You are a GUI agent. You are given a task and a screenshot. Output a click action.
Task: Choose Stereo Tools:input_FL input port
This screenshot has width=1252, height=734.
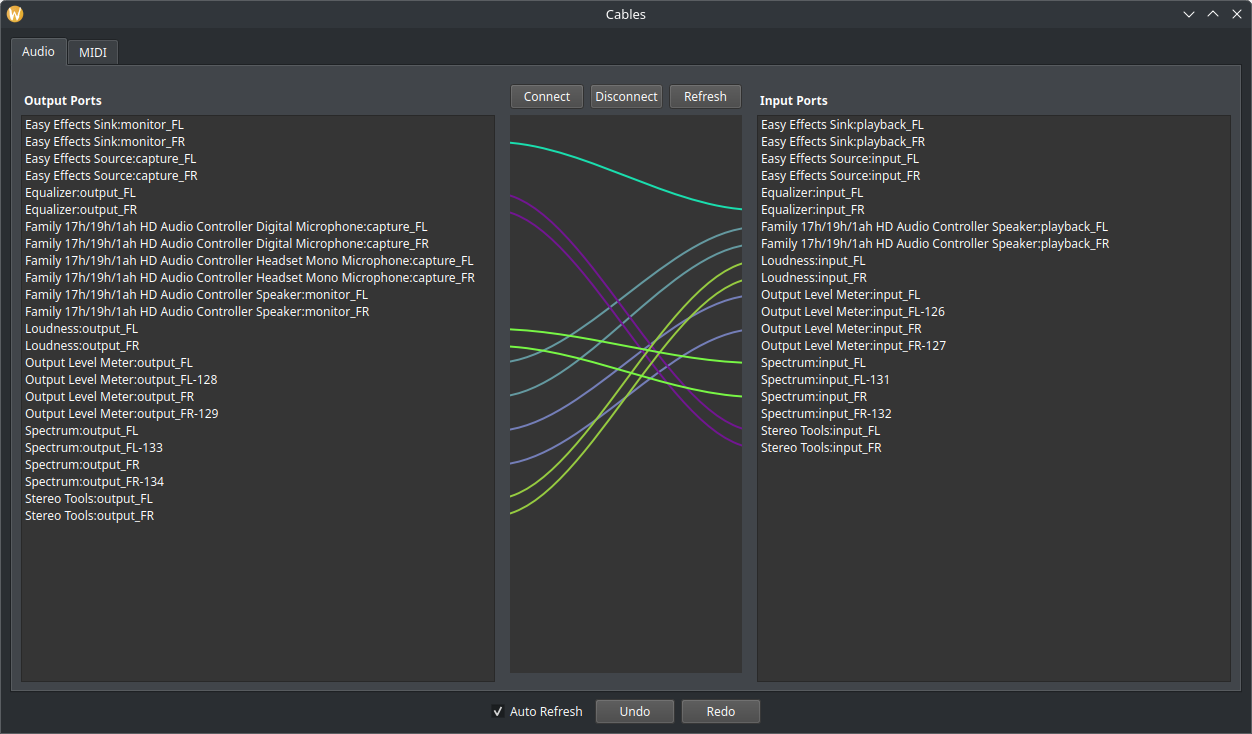point(820,431)
